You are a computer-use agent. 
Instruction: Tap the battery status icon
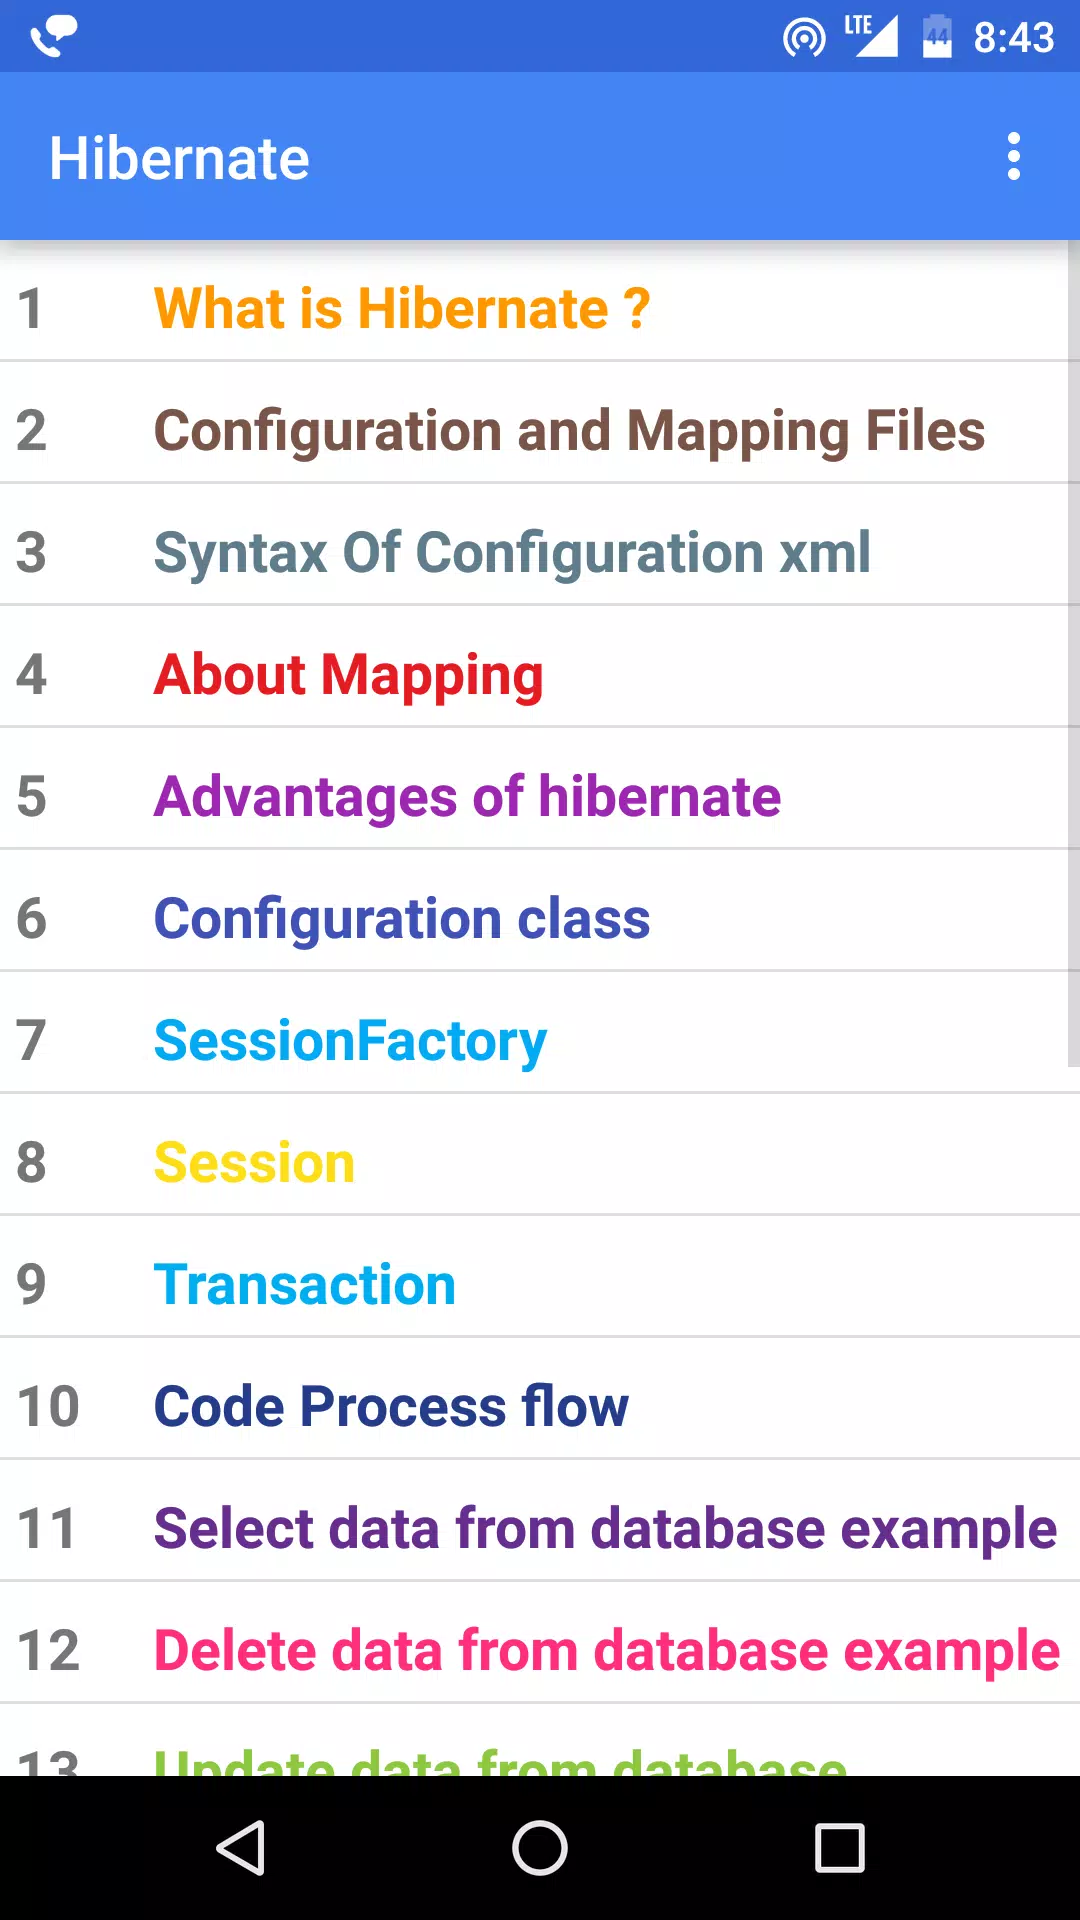pyautogui.click(x=937, y=36)
